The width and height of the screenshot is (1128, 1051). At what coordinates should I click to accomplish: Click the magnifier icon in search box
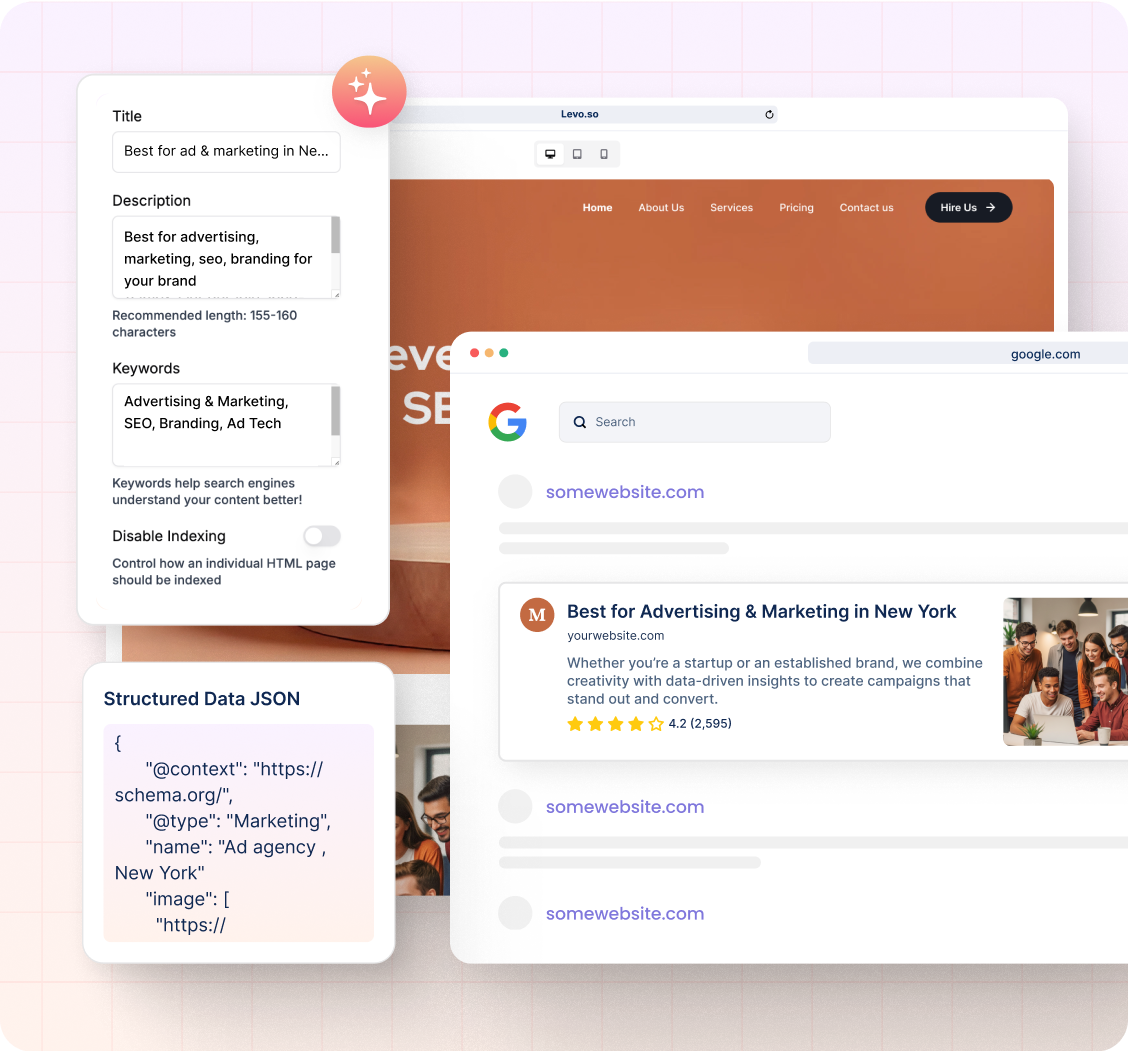pos(580,422)
